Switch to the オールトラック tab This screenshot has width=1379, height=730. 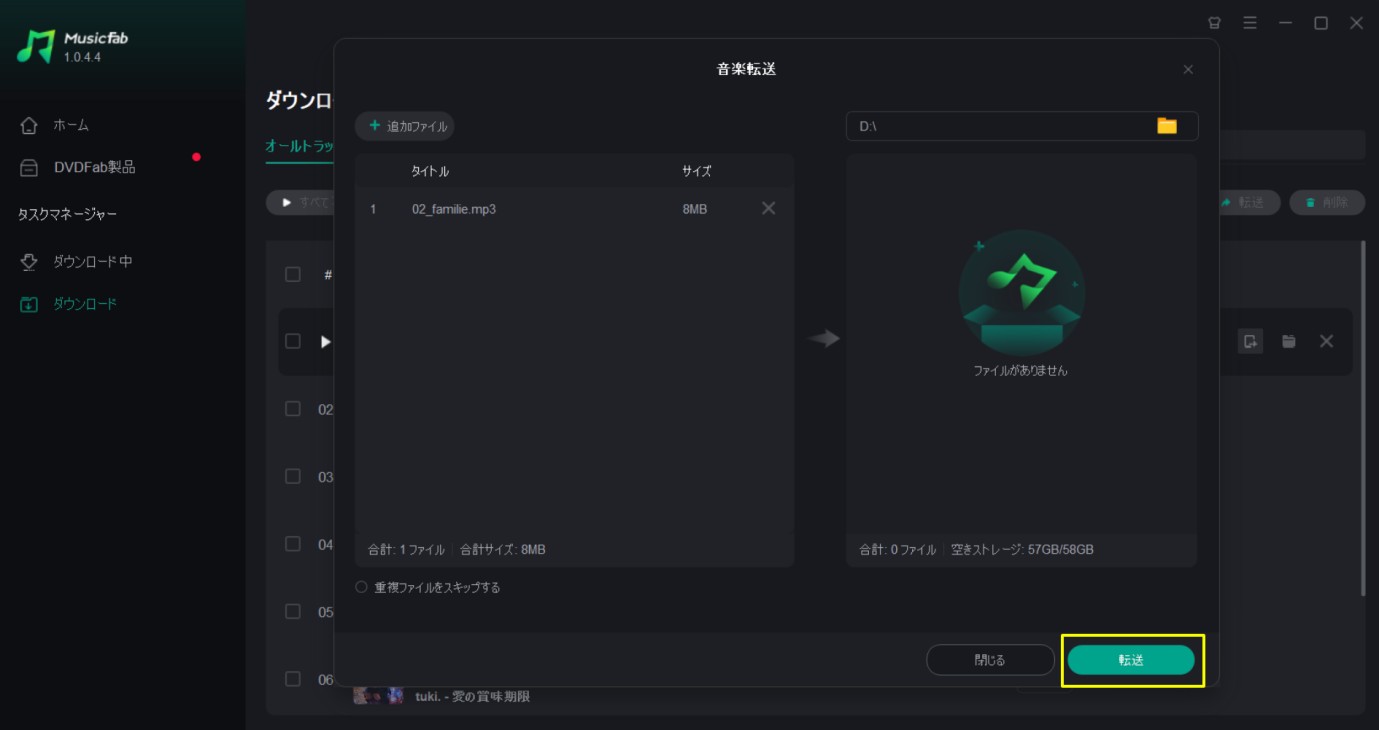coord(299,146)
